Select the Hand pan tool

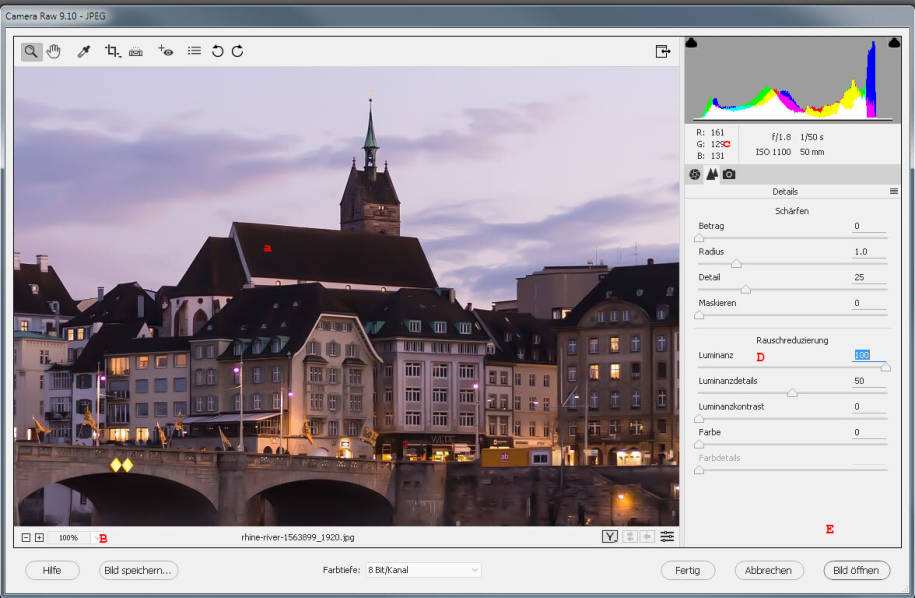(54, 51)
